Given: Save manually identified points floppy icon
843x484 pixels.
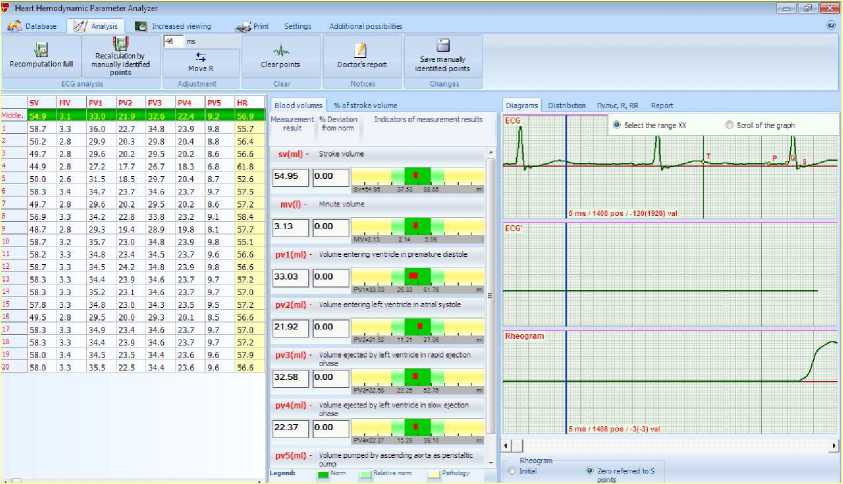Looking at the screenshot, I should [443, 46].
